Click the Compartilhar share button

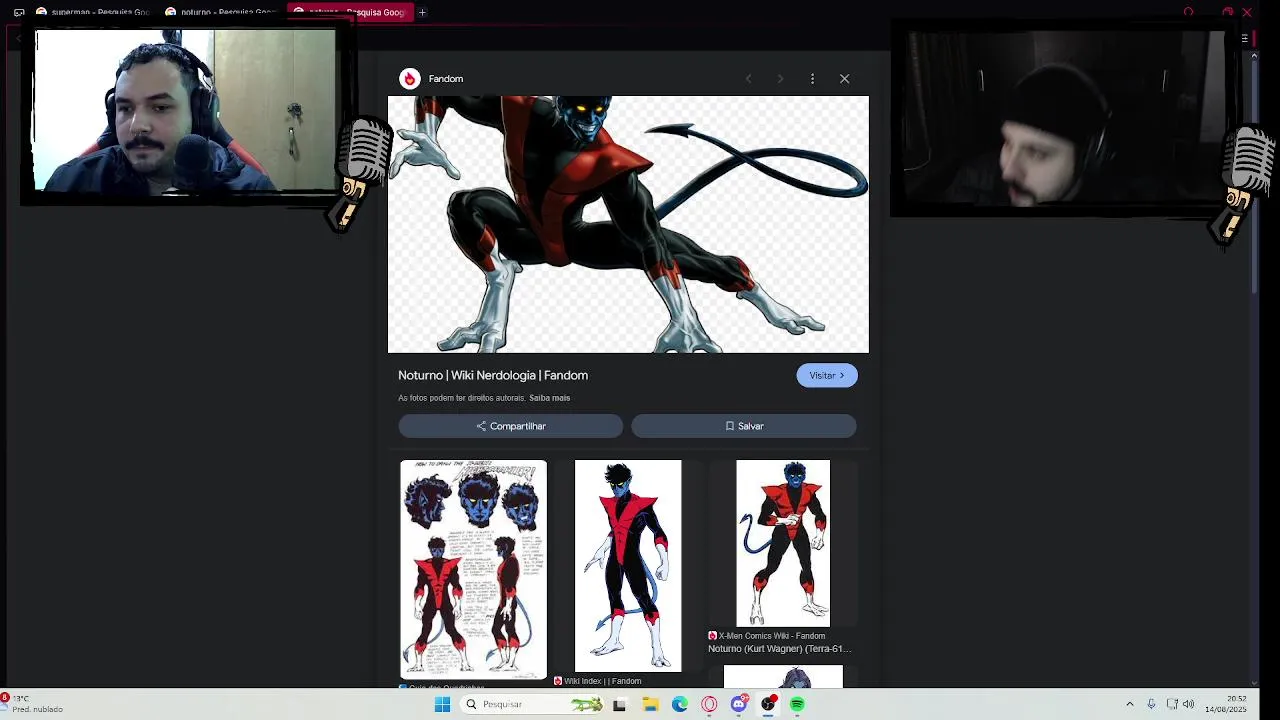pos(510,426)
